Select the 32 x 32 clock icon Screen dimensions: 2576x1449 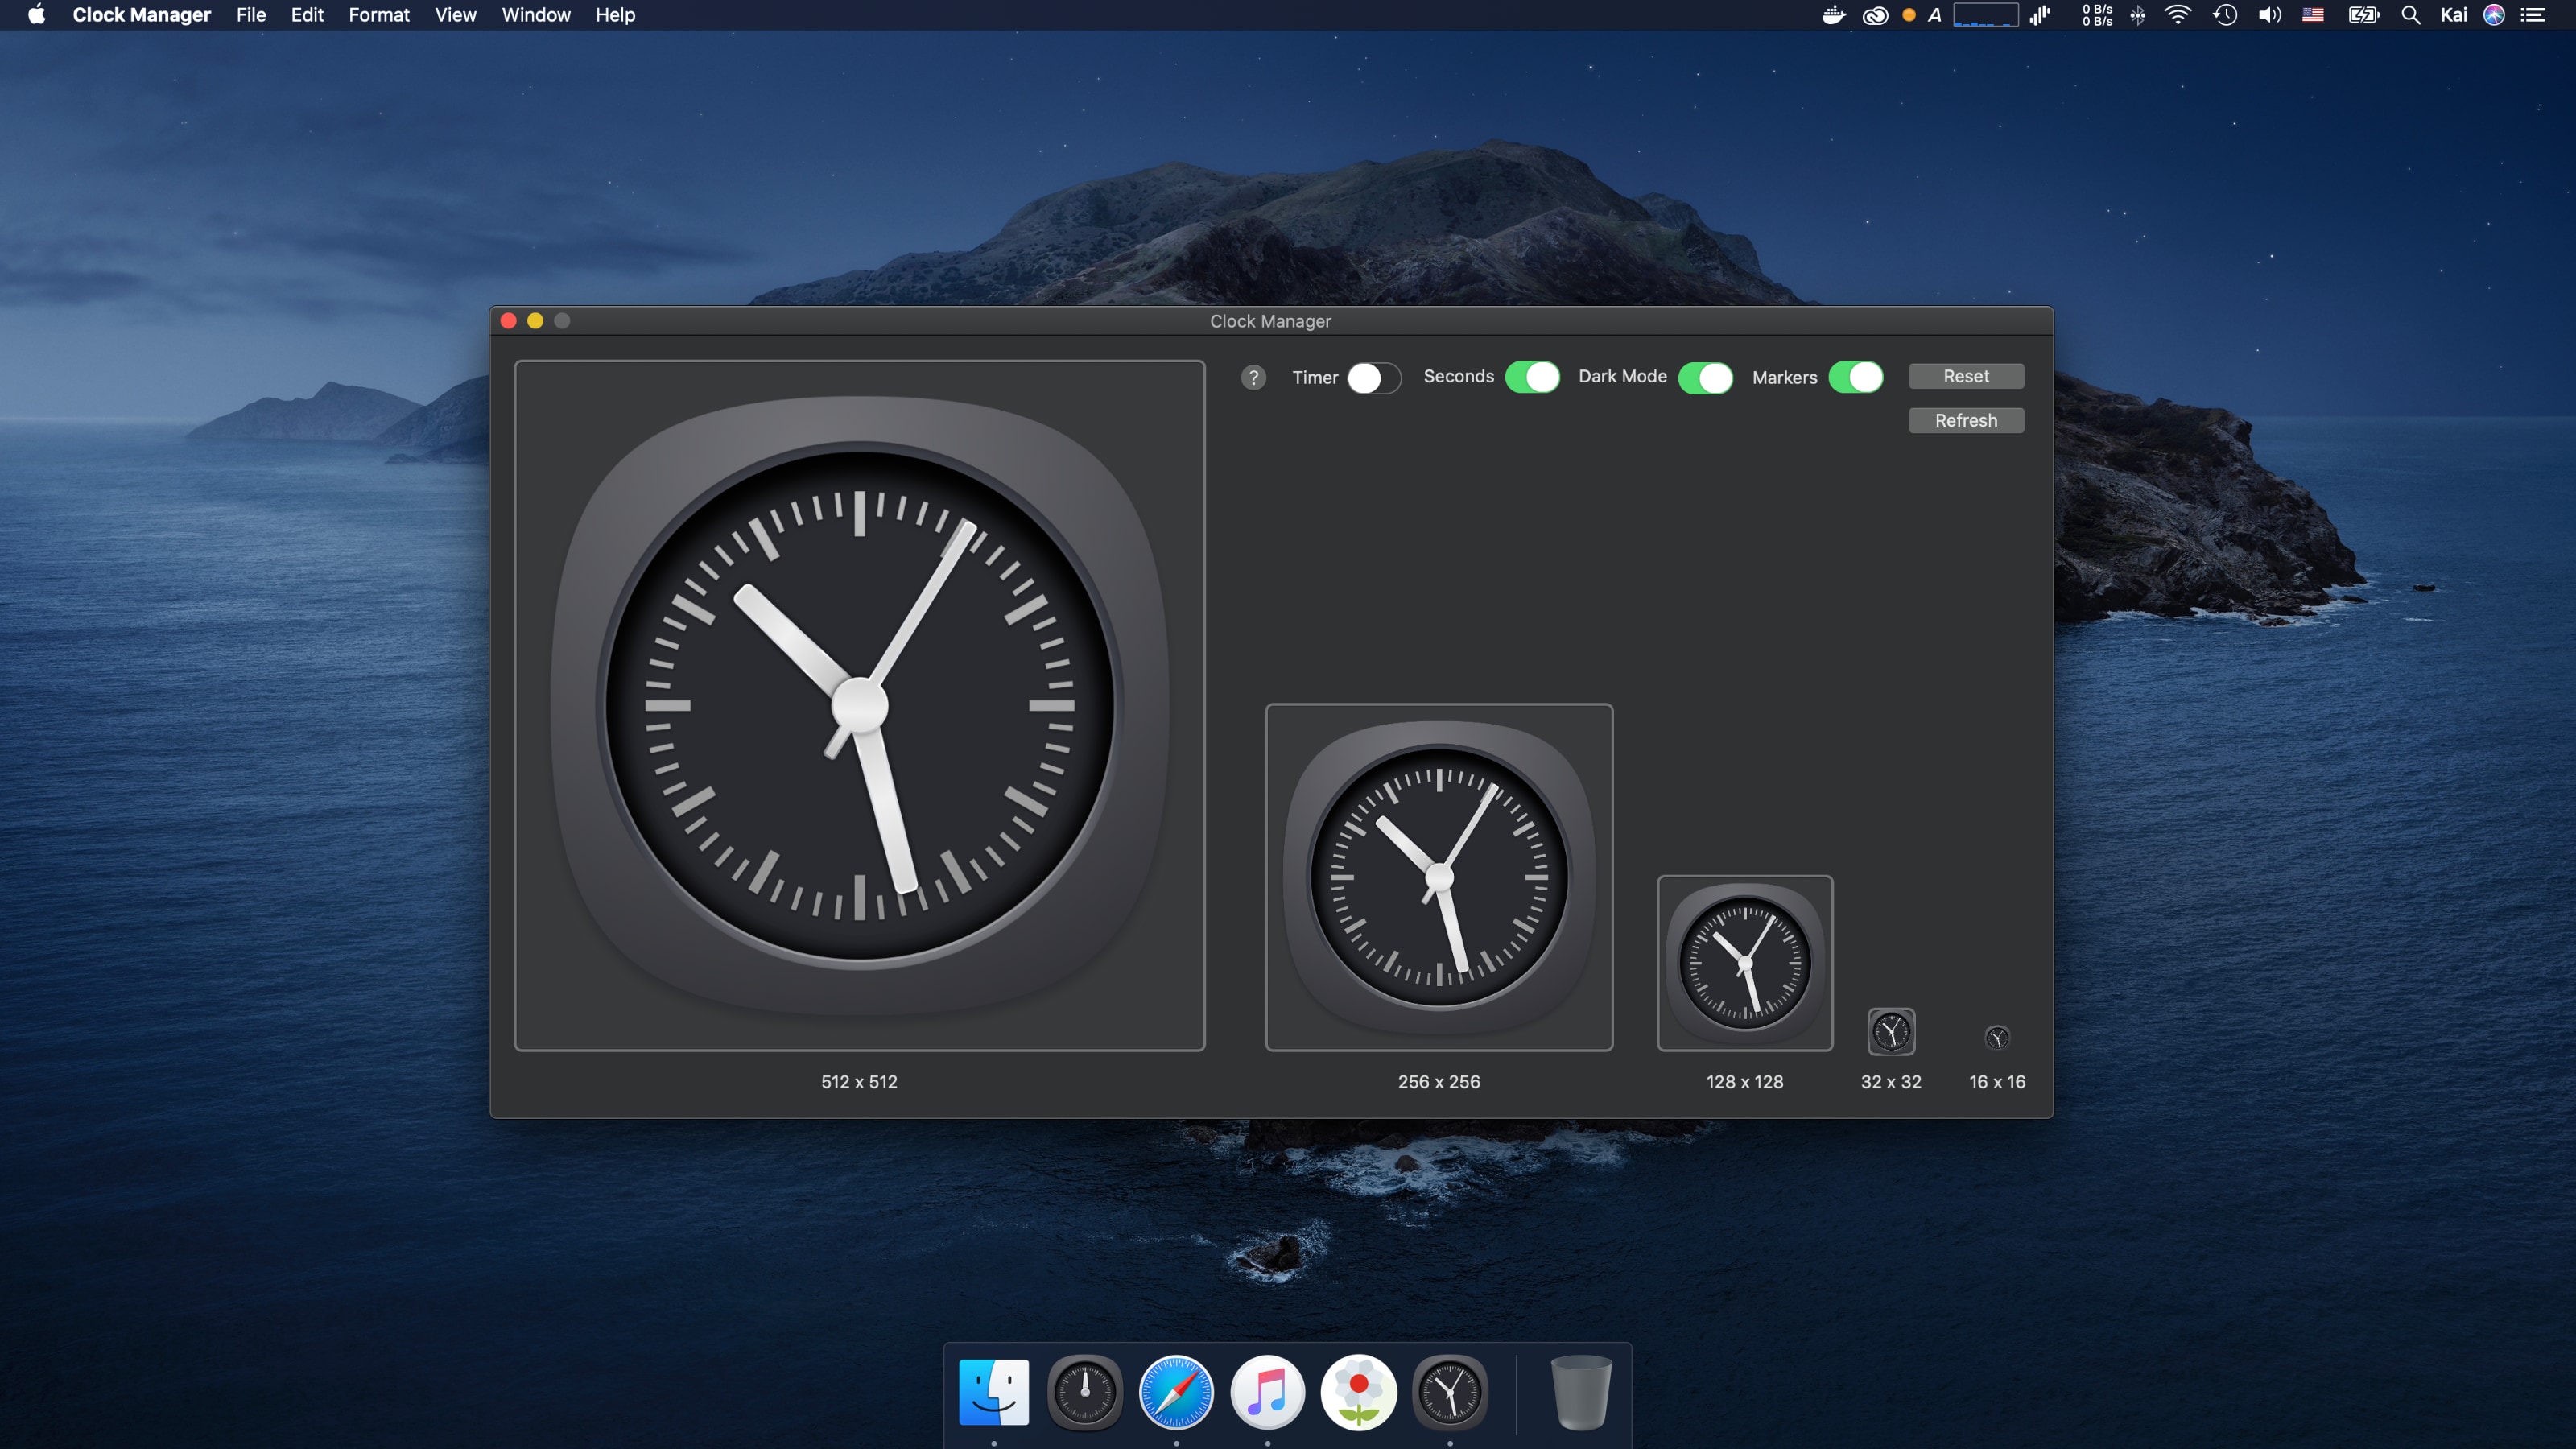coord(1891,1031)
